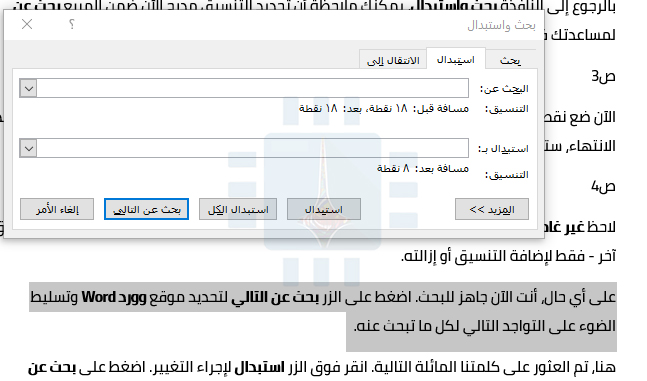Click the bold word Word in highlighted paragraph
The height and width of the screenshot is (381, 647).
98,297
